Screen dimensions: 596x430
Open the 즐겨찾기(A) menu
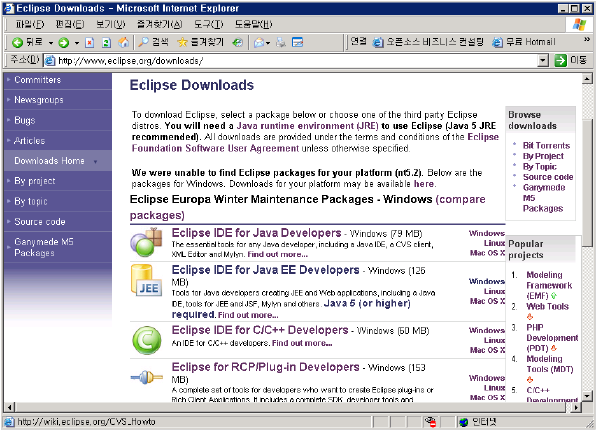click(x=159, y=25)
